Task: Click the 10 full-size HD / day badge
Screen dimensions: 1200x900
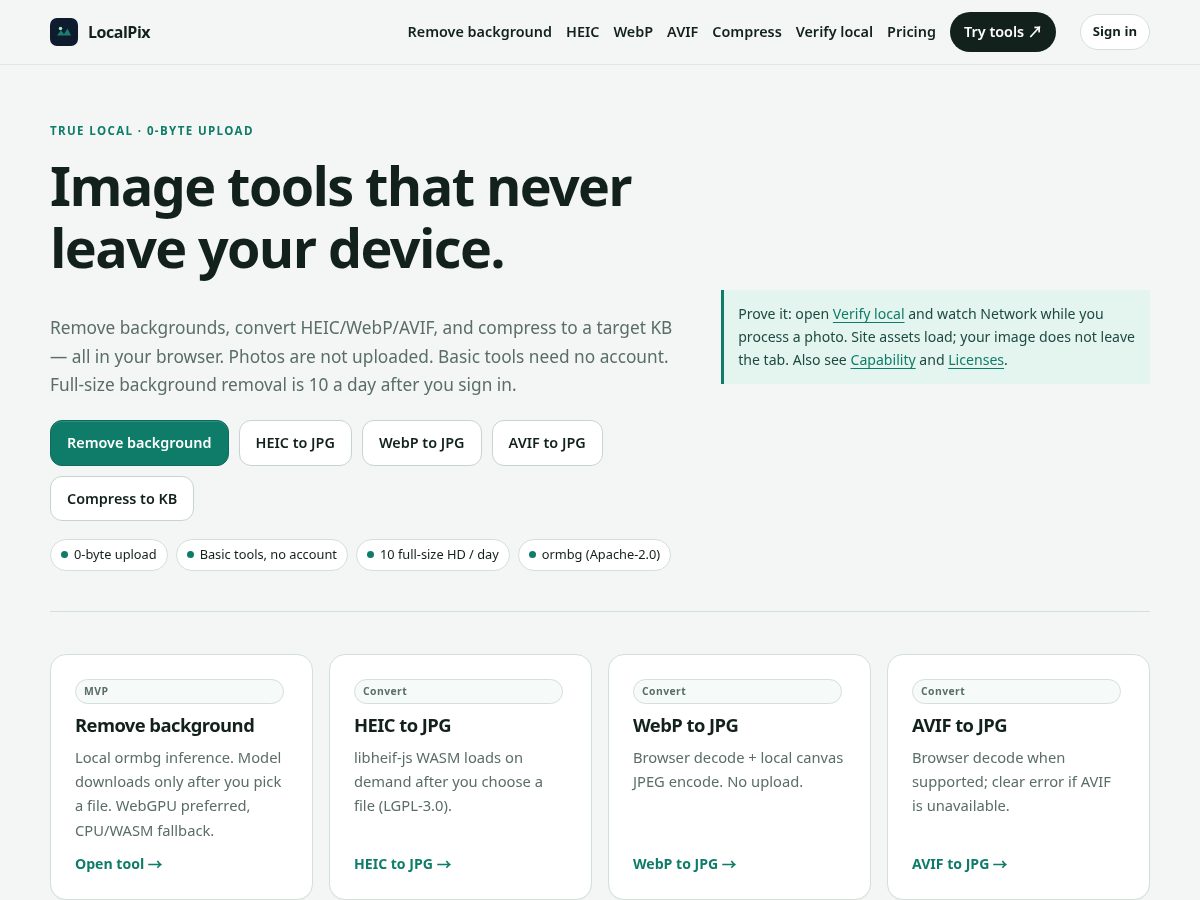Action: pyautogui.click(x=433, y=555)
